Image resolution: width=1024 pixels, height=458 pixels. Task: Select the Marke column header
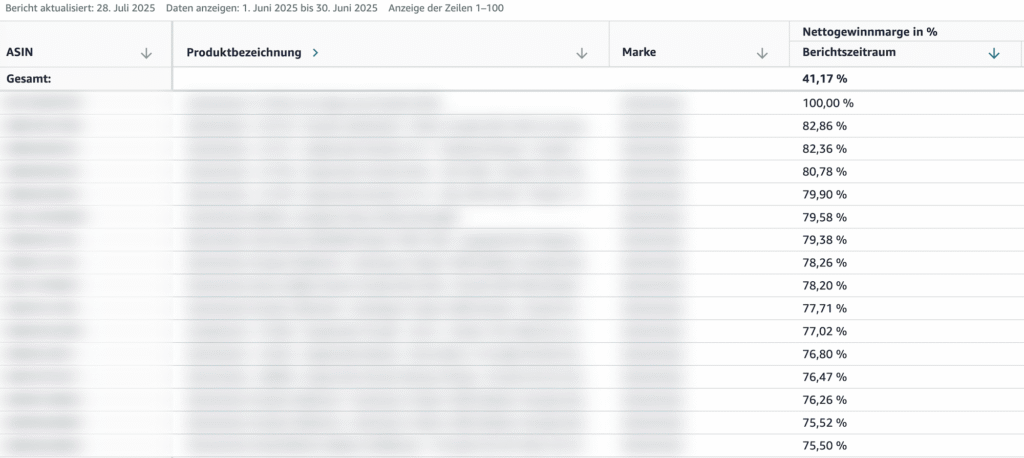[x=639, y=53]
